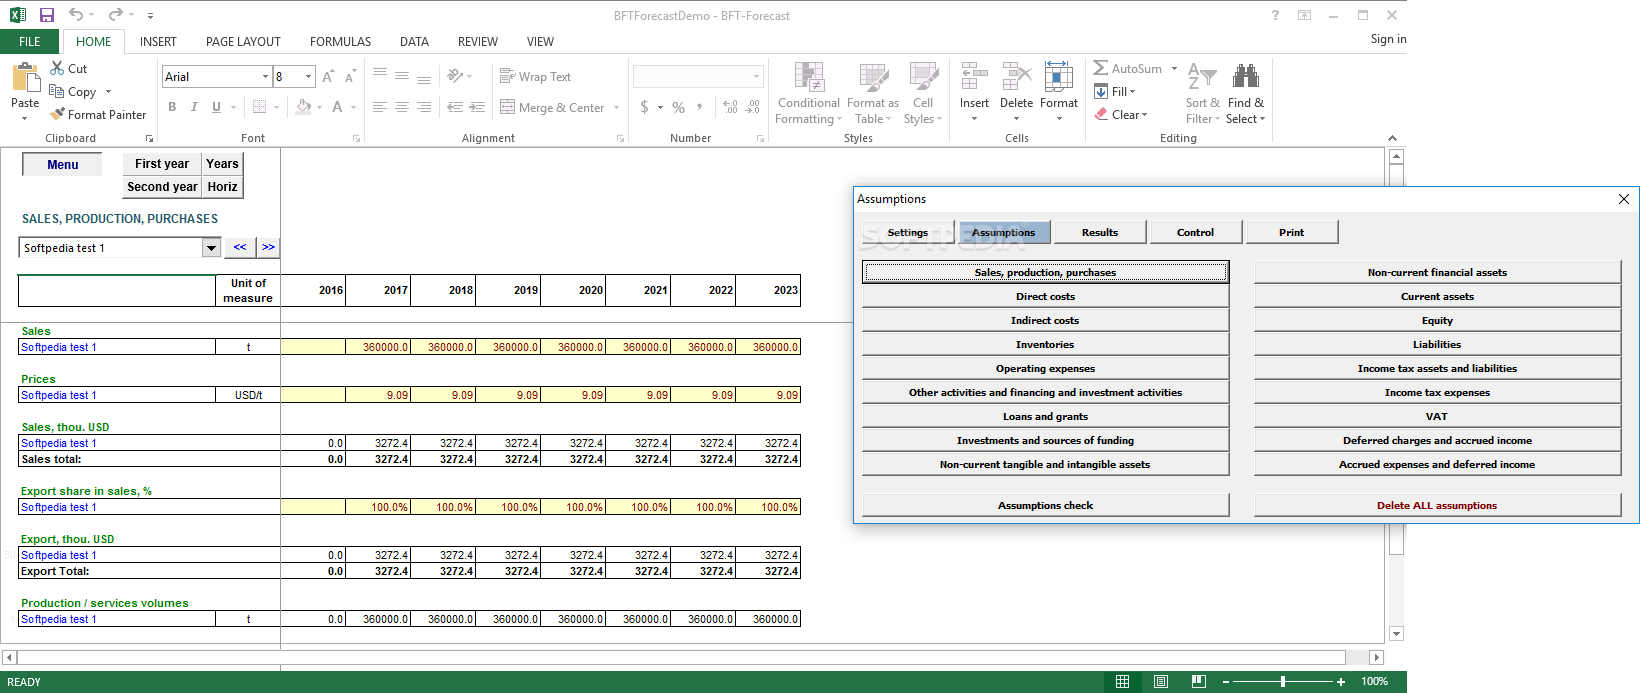Redo the last action
The image size is (1640, 693).
pos(115,15)
